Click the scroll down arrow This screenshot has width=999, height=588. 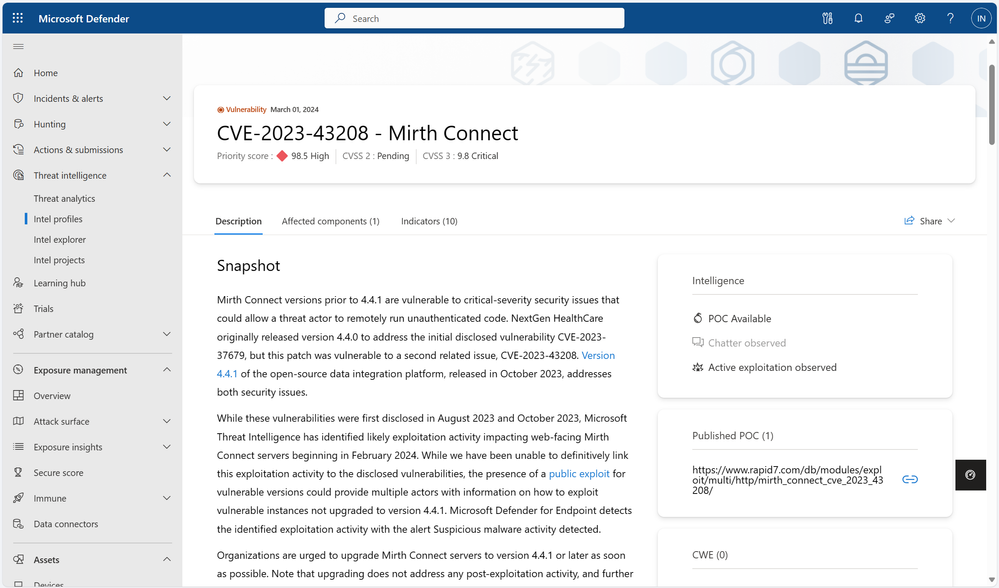[991, 580]
